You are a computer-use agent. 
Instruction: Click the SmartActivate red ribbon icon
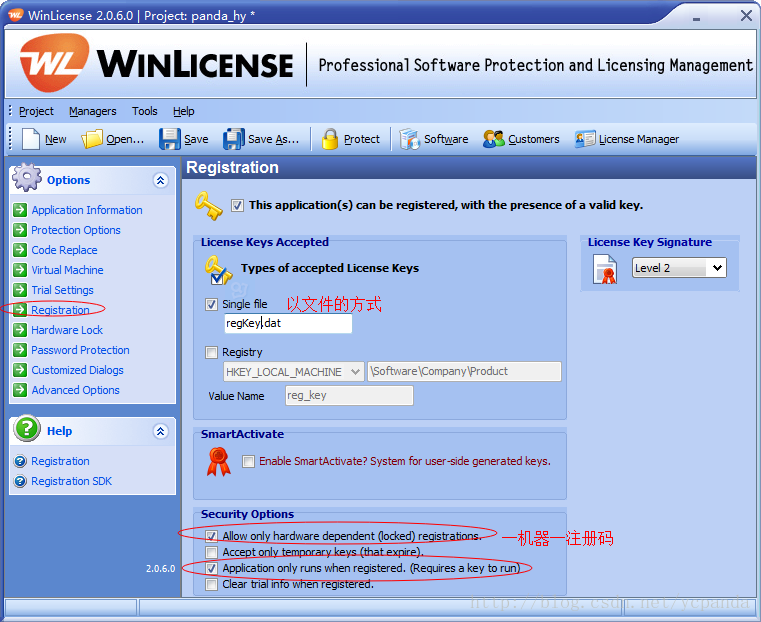pyautogui.click(x=218, y=462)
